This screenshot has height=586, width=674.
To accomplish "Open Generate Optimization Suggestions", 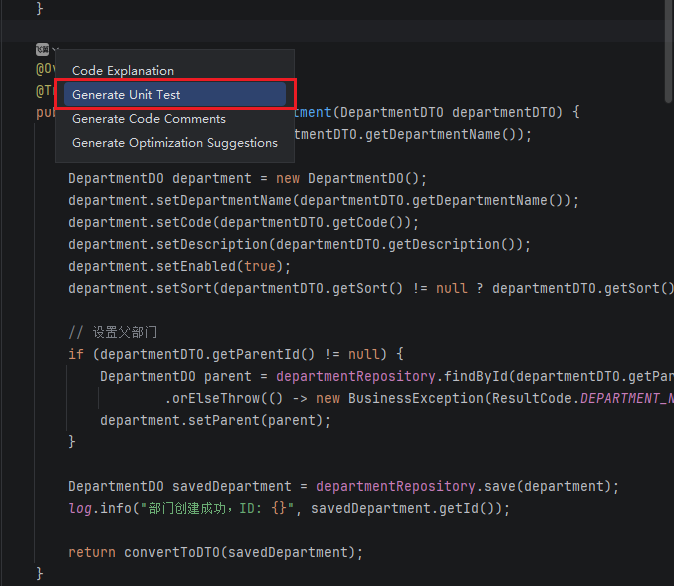I will coord(175,143).
